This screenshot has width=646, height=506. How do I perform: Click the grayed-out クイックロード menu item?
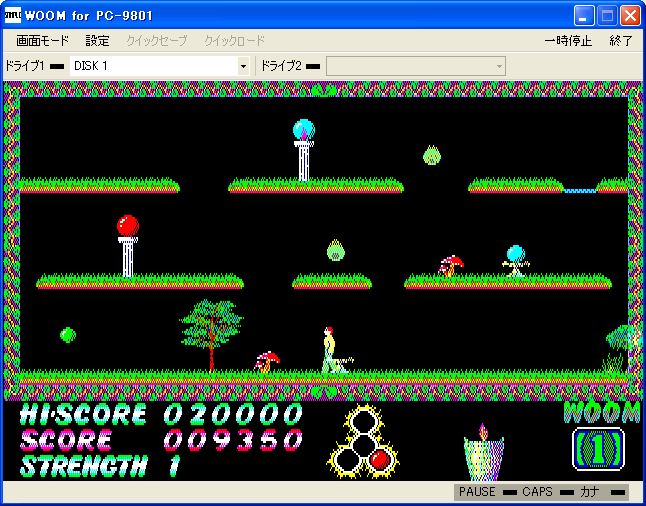coord(234,41)
